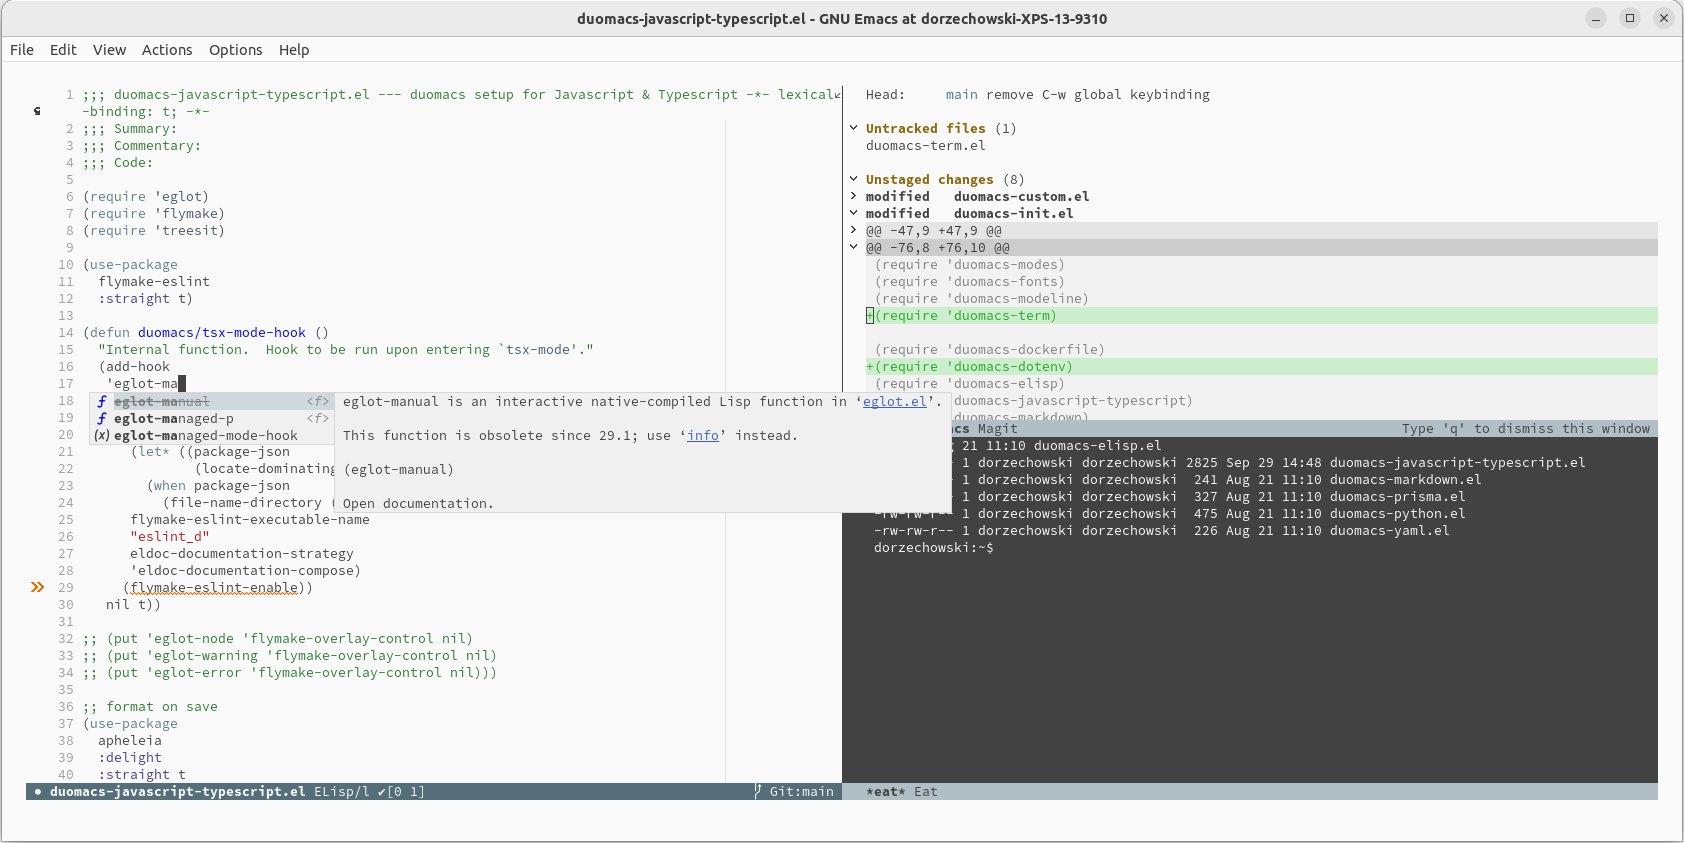Click the Git branch icon in the mode line
This screenshot has height=843, width=1684.
[758, 791]
